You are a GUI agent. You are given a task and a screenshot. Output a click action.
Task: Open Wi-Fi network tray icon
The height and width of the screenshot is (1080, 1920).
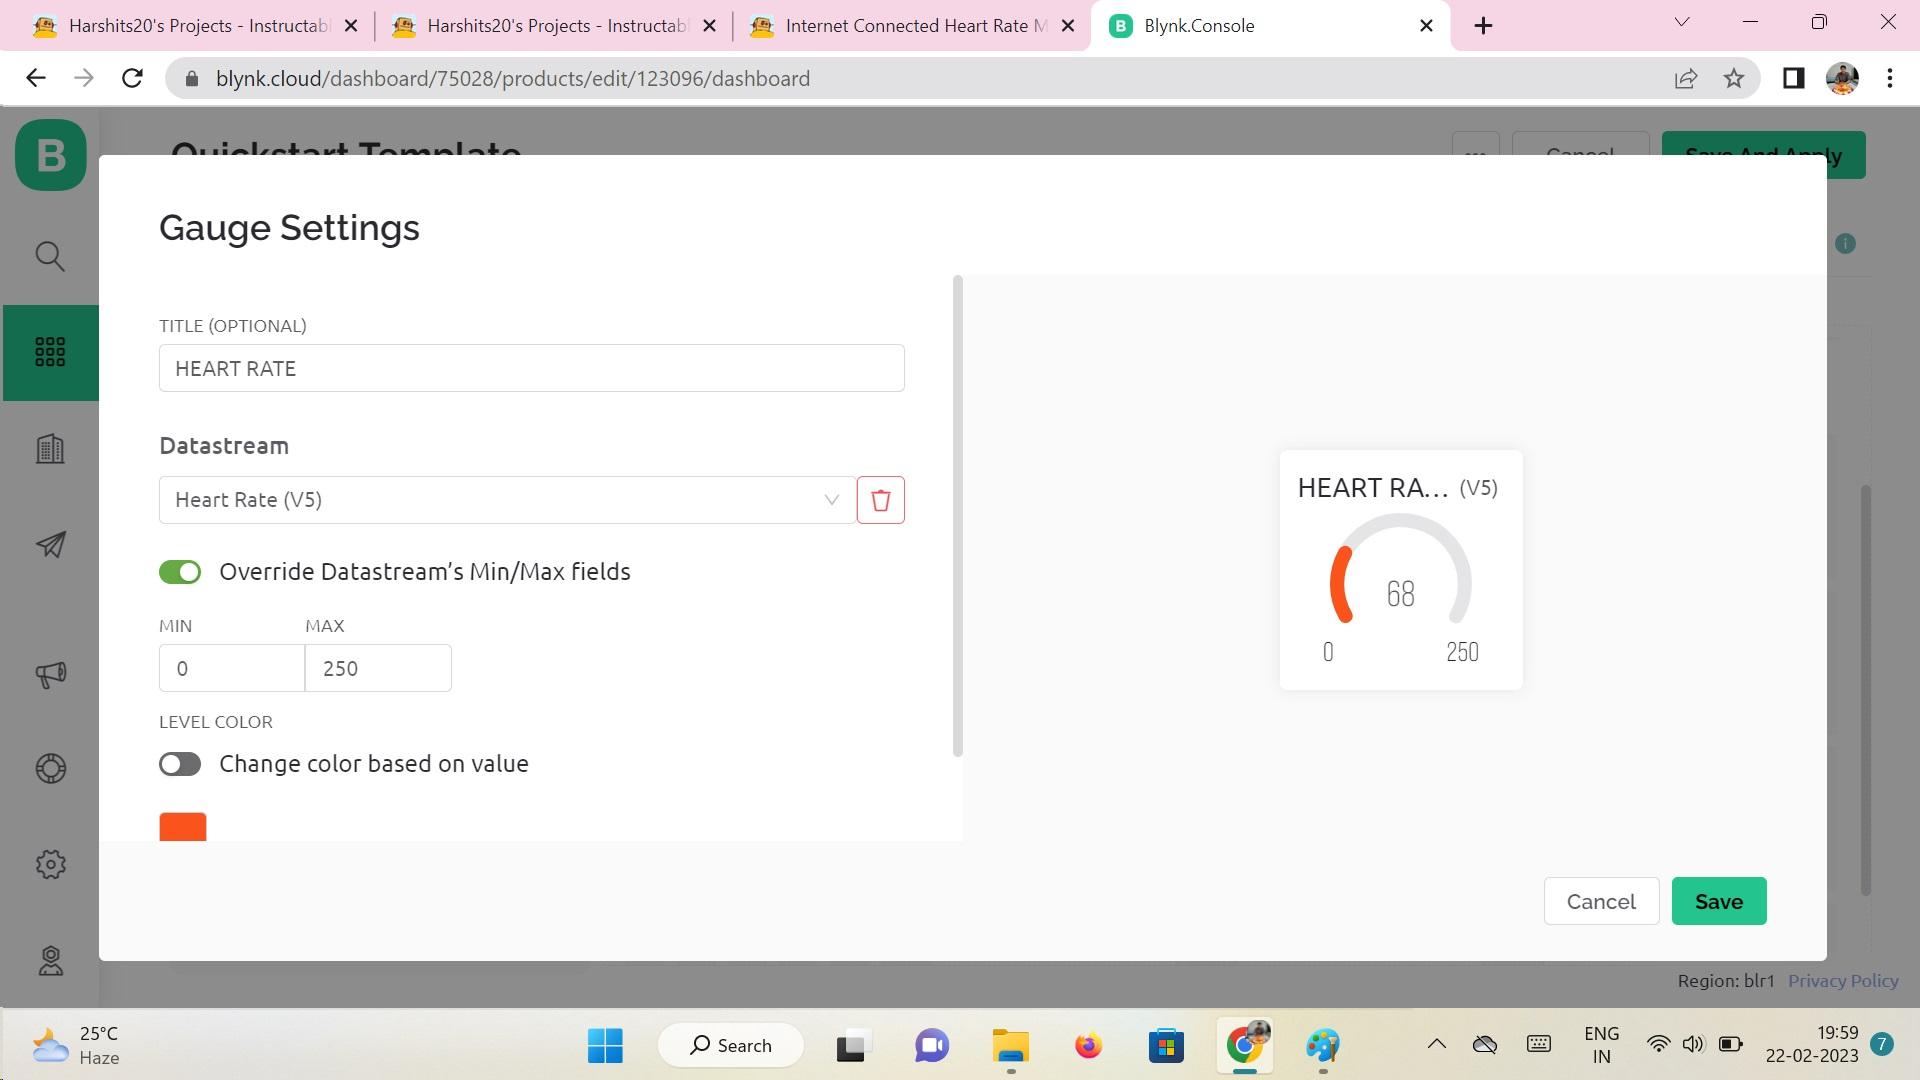[1658, 1045]
